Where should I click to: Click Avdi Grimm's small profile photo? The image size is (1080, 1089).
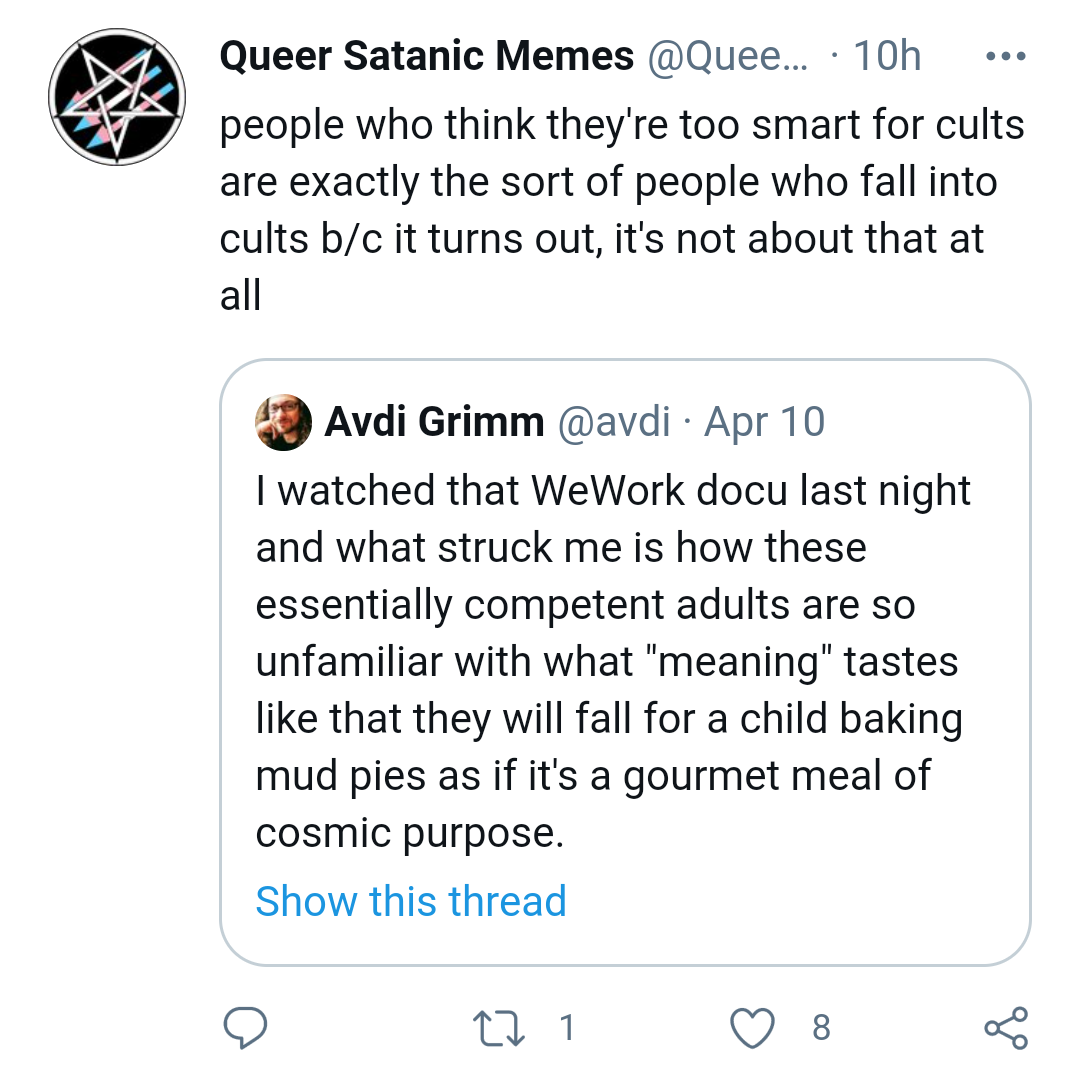coord(283,421)
